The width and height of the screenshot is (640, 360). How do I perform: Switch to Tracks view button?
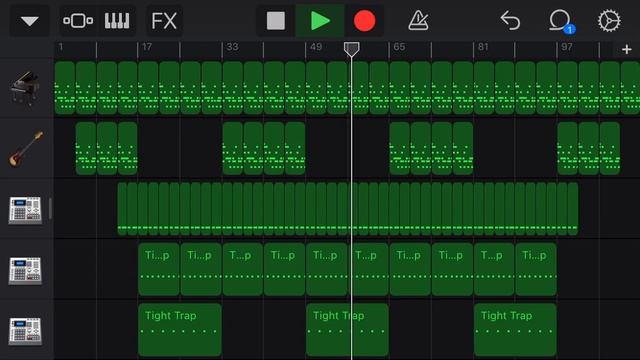[x=78, y=21]
